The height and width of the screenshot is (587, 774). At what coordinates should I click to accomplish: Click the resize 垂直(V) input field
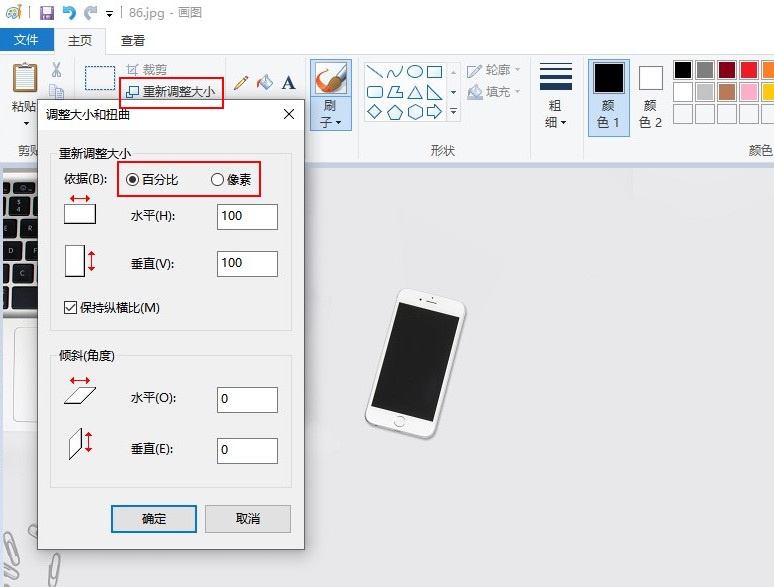click(247, 264)
